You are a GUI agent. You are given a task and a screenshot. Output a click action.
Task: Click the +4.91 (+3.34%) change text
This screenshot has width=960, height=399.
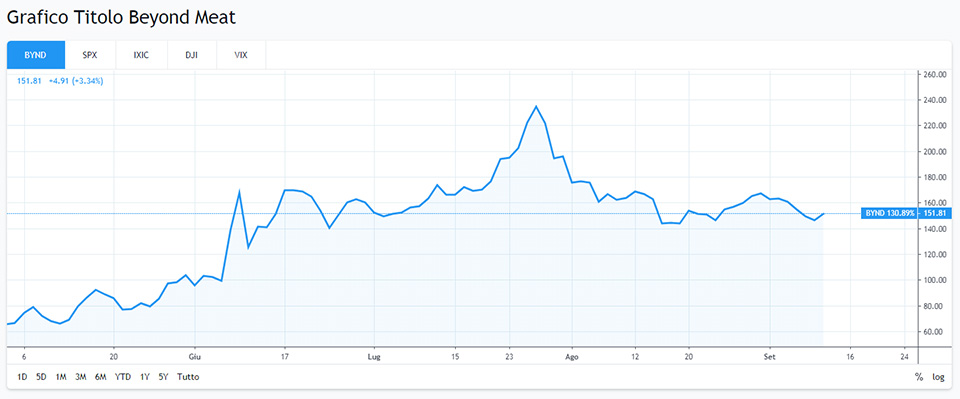(x=76, y=81)
